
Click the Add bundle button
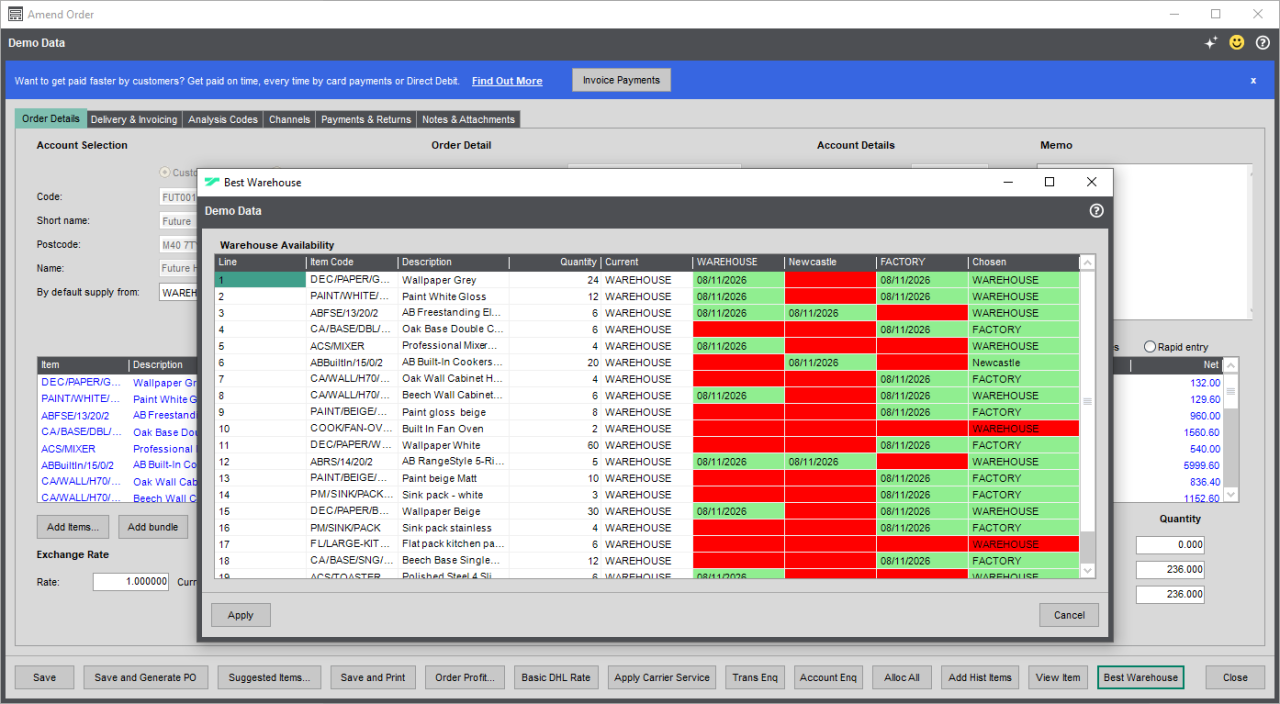[153, 527]
